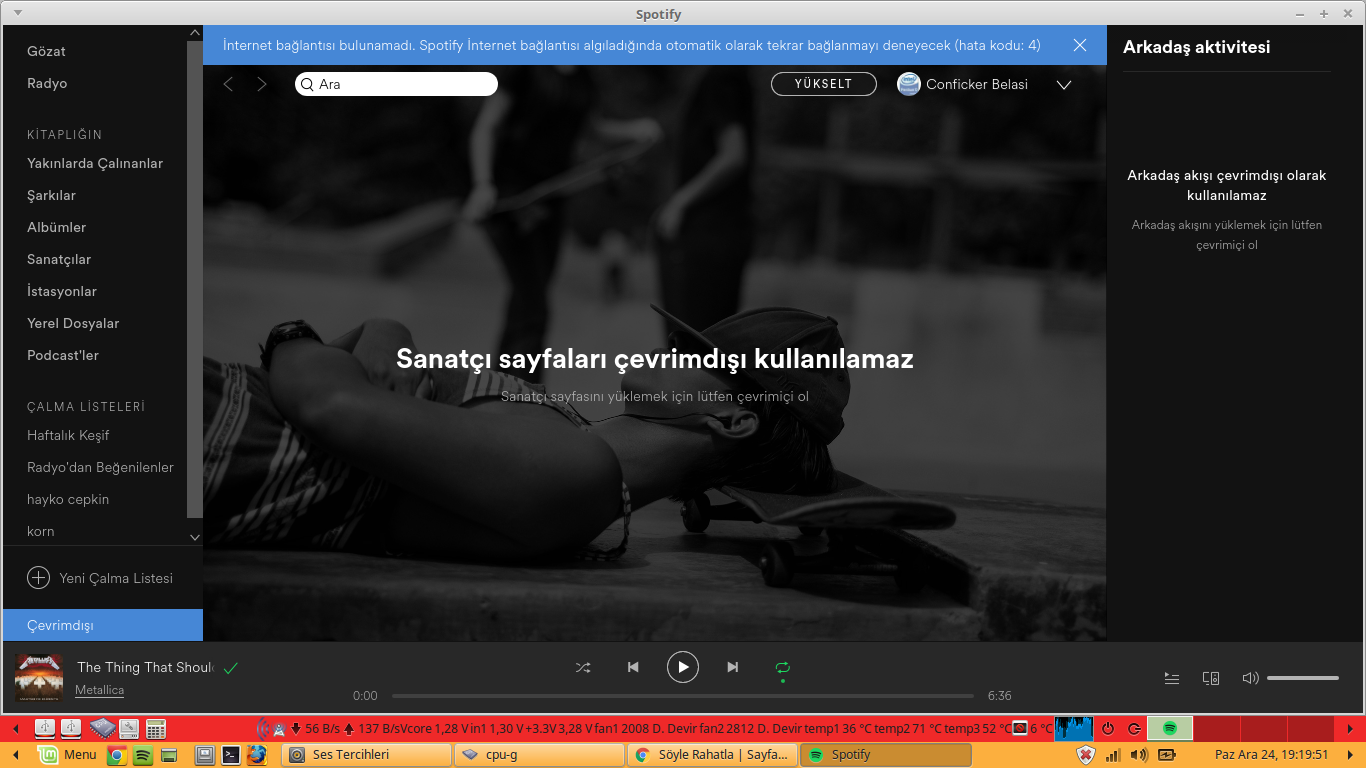1366x768 pixels.
Task: Expand the user account dropdown arrow
Action: tap(1064, 85)
